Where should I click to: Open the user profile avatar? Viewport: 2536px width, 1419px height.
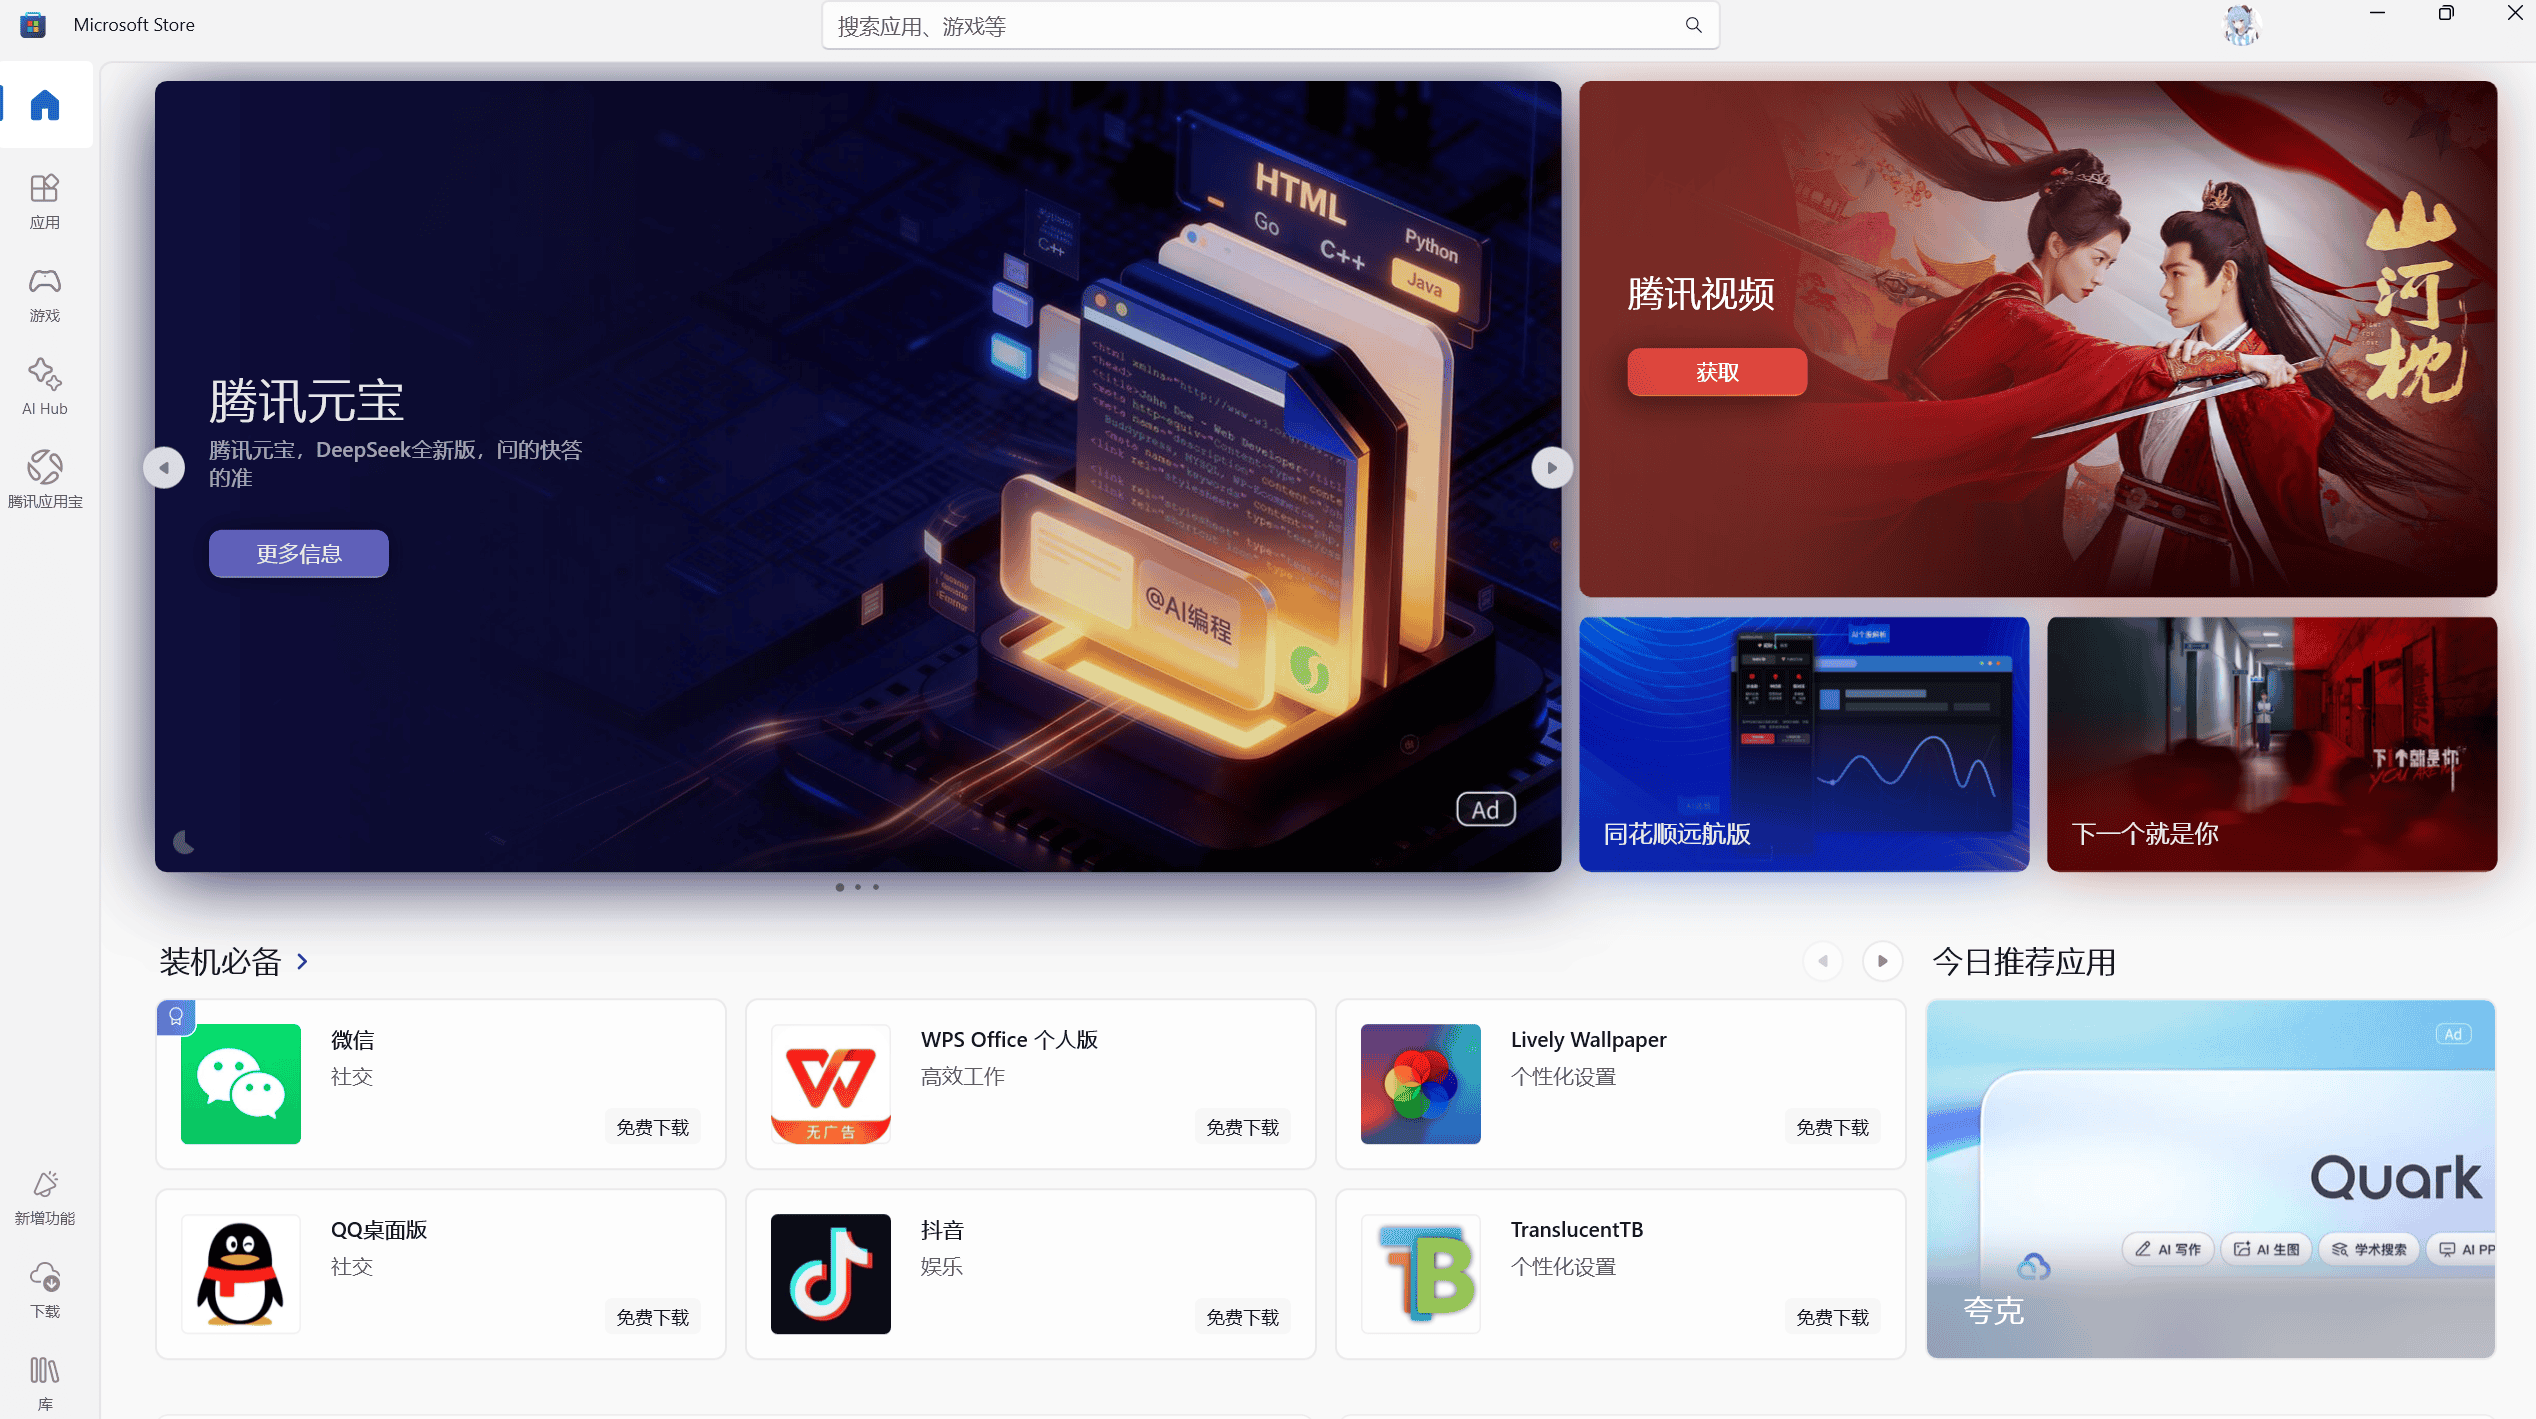tap(2240, 25)
